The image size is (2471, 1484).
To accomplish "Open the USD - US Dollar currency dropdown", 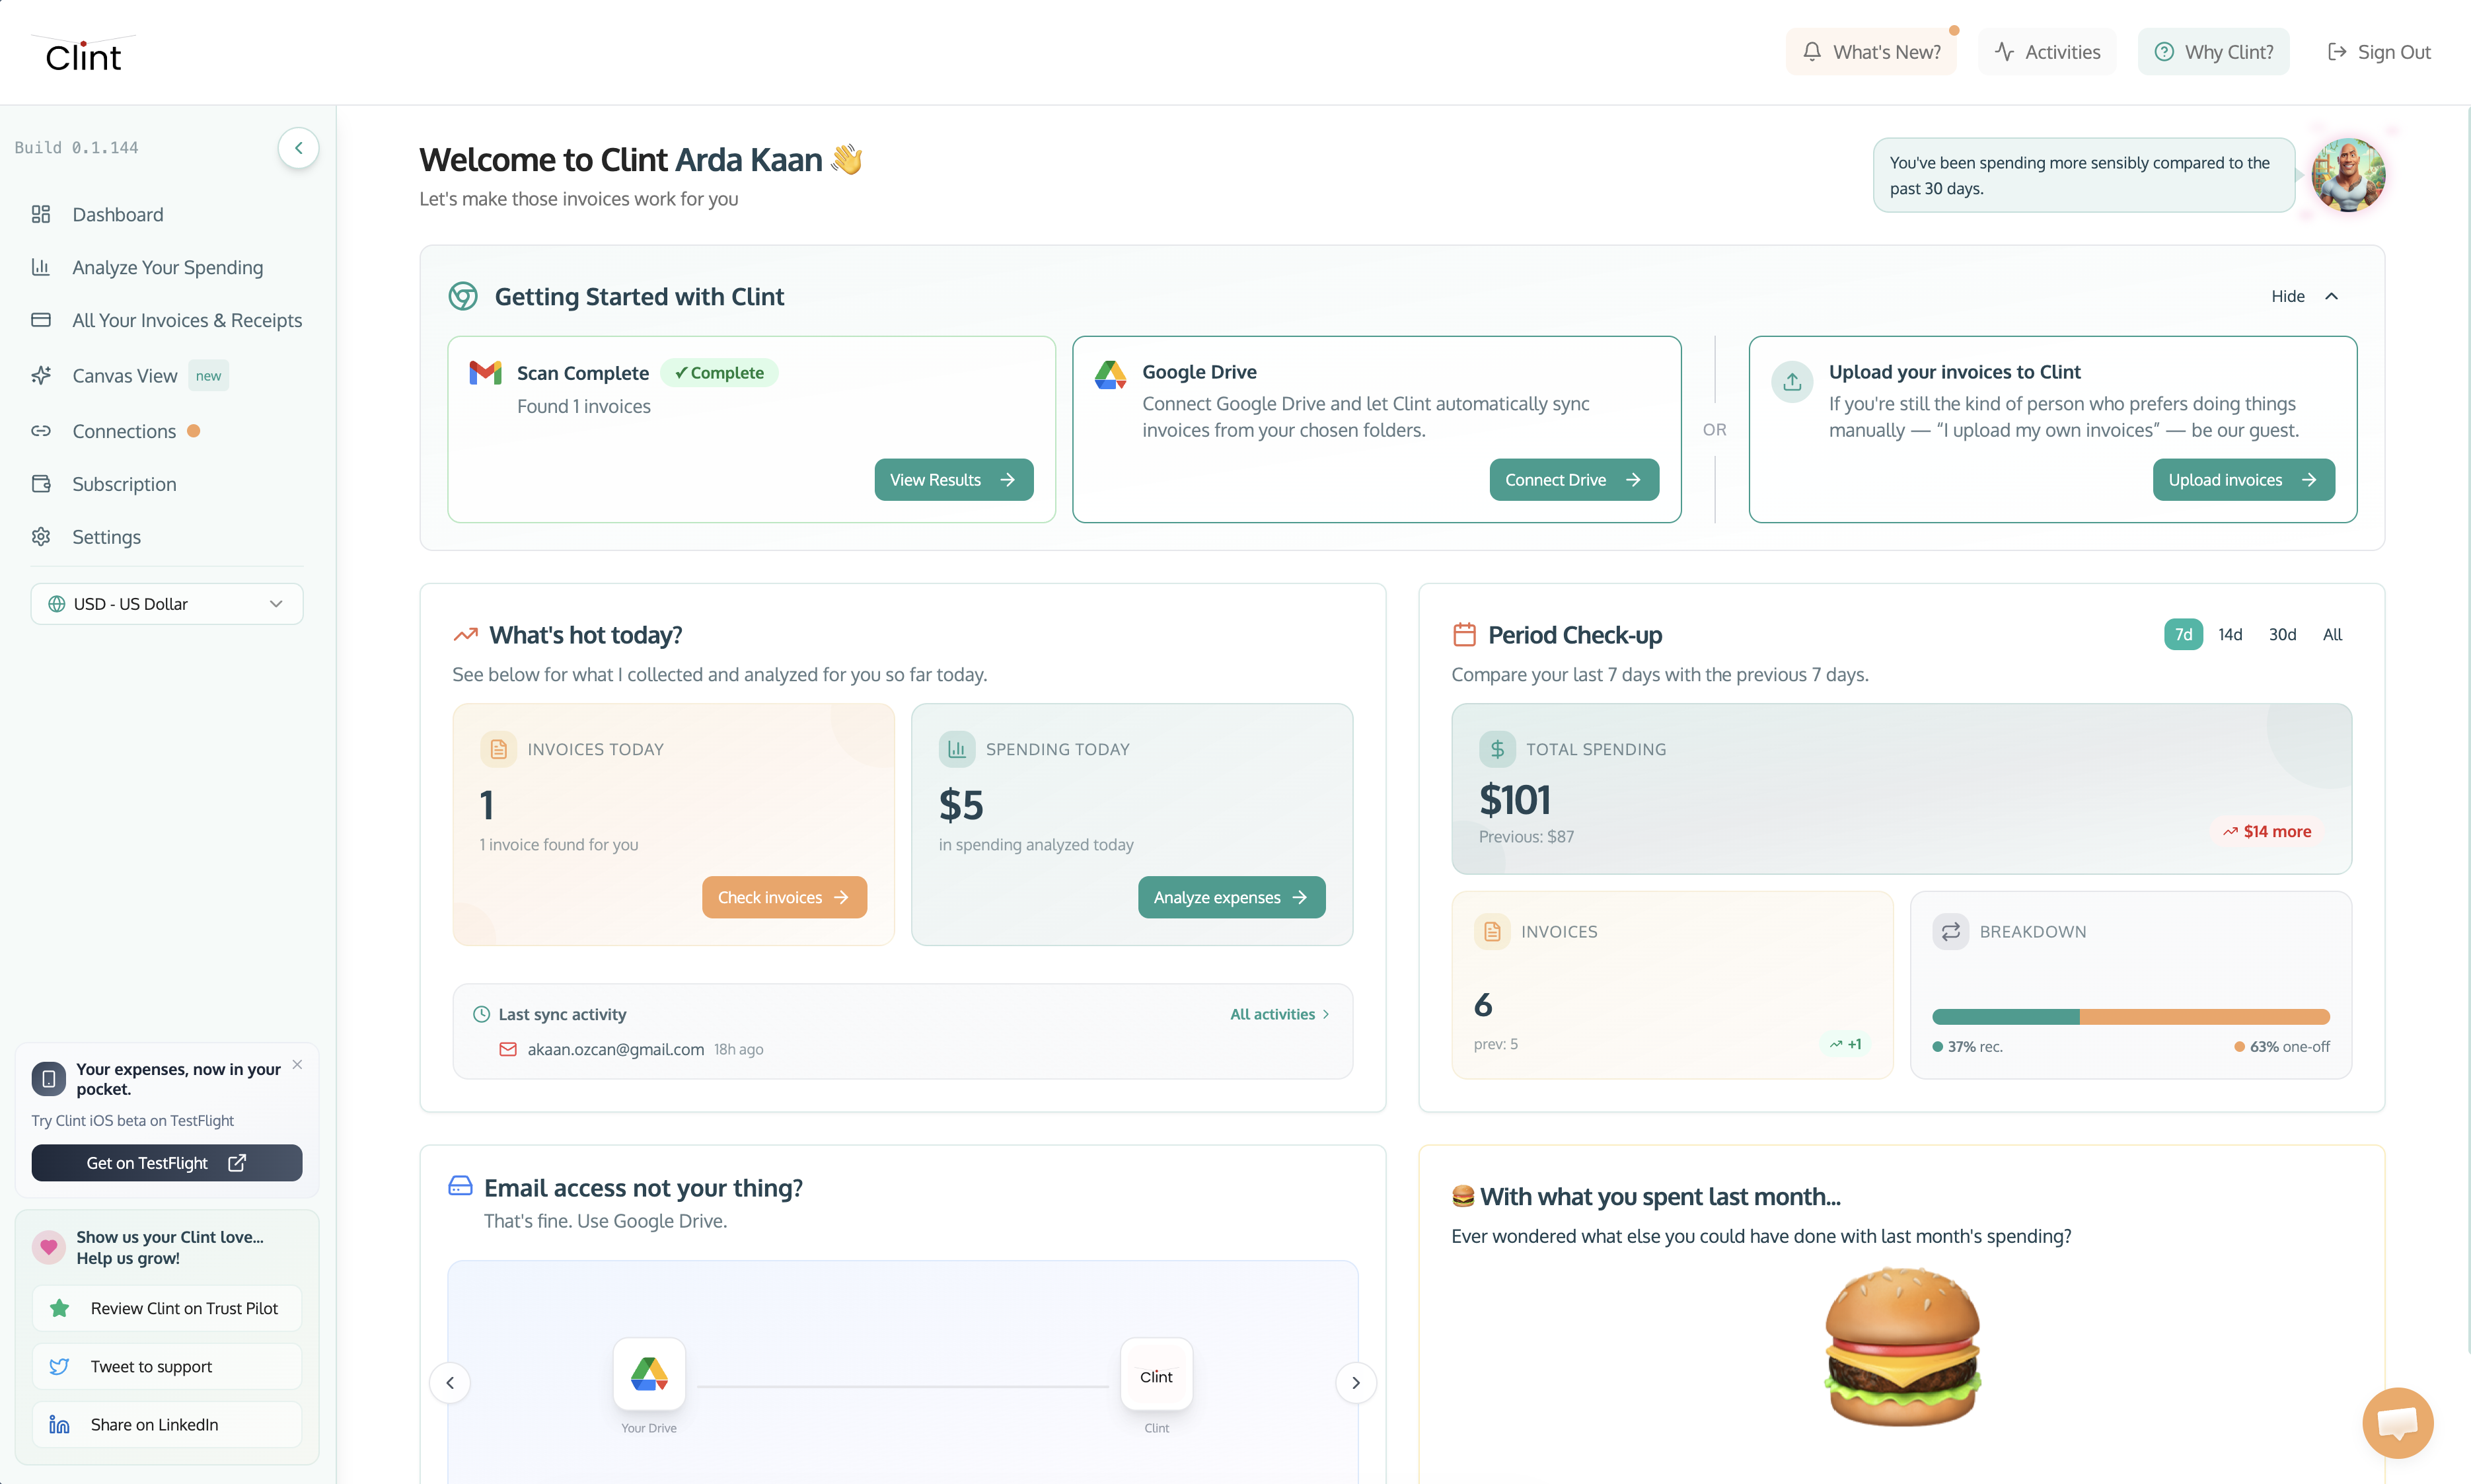I will click(166, 603).
